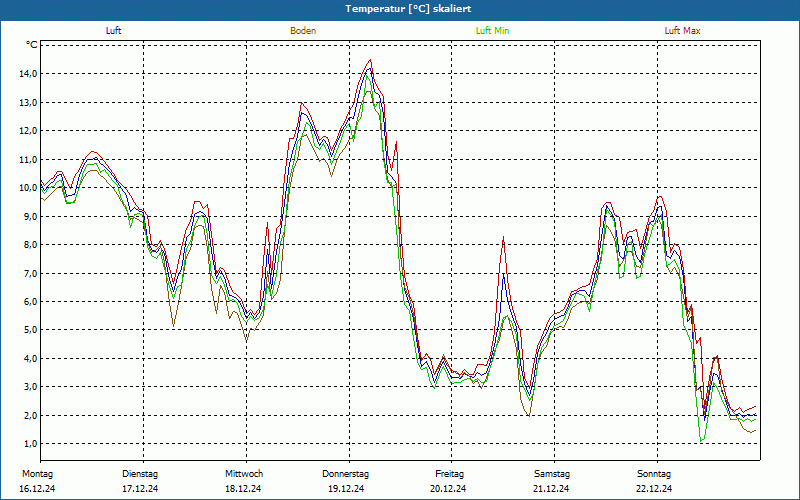Click the date 16.12.24
Image resolution: width=800 pixels, height=500 pixels.
(37, 489)
